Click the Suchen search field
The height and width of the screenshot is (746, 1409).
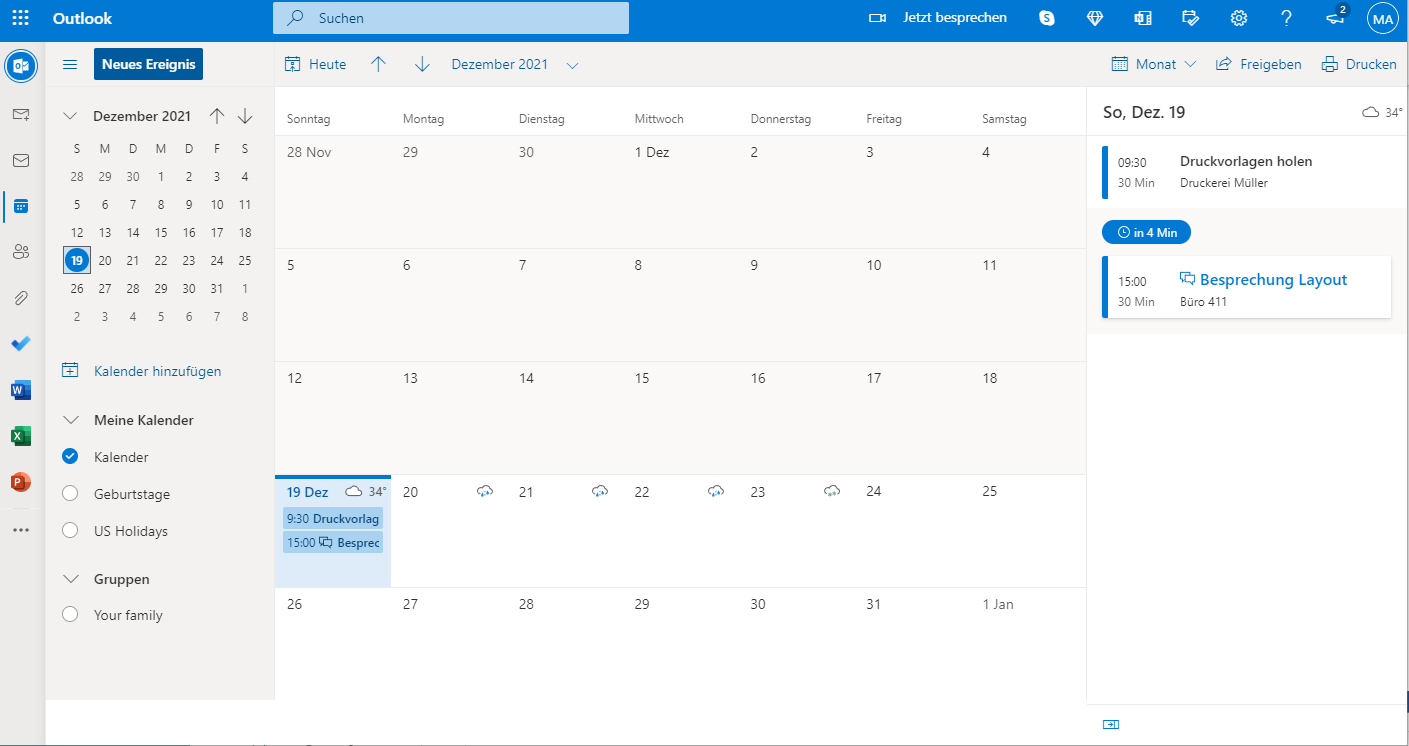450,18
